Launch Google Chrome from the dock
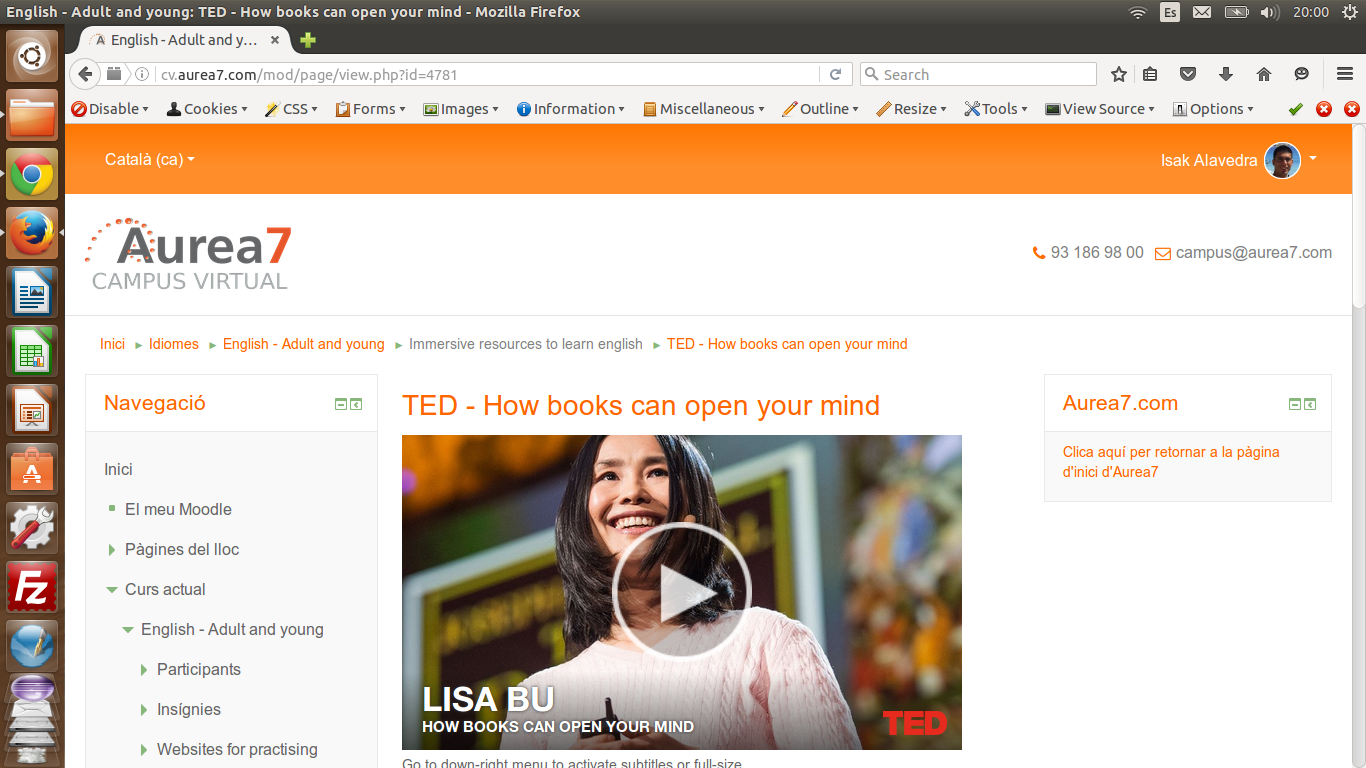This screenshot has width=1366, height=768. (33, 176)
